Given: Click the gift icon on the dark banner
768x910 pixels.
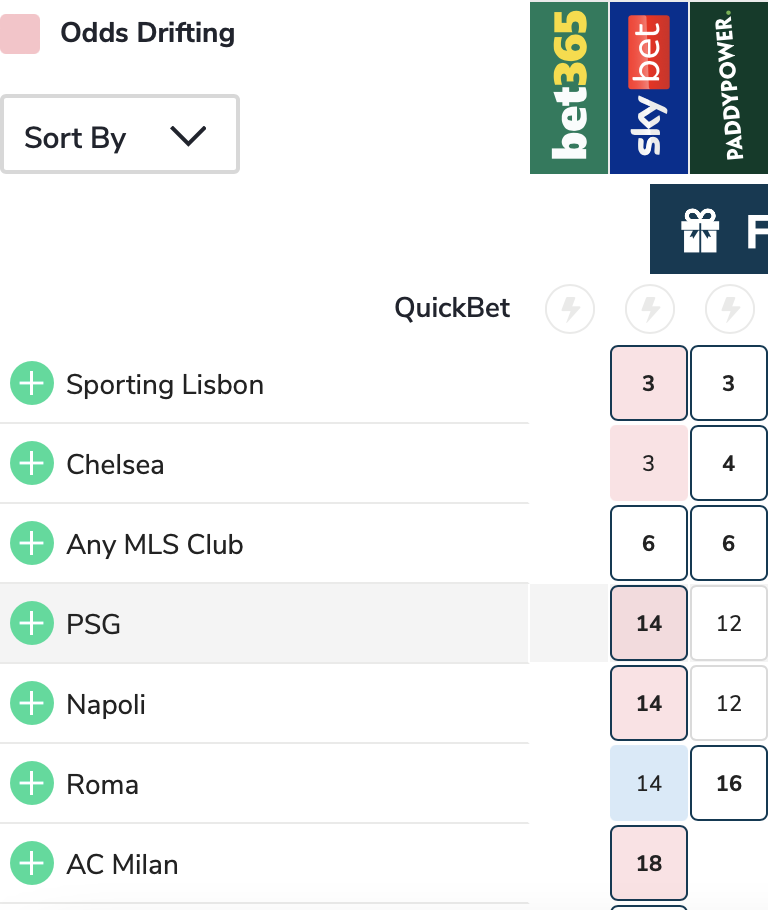Looking at the screenshot, I should coord(700,230).
